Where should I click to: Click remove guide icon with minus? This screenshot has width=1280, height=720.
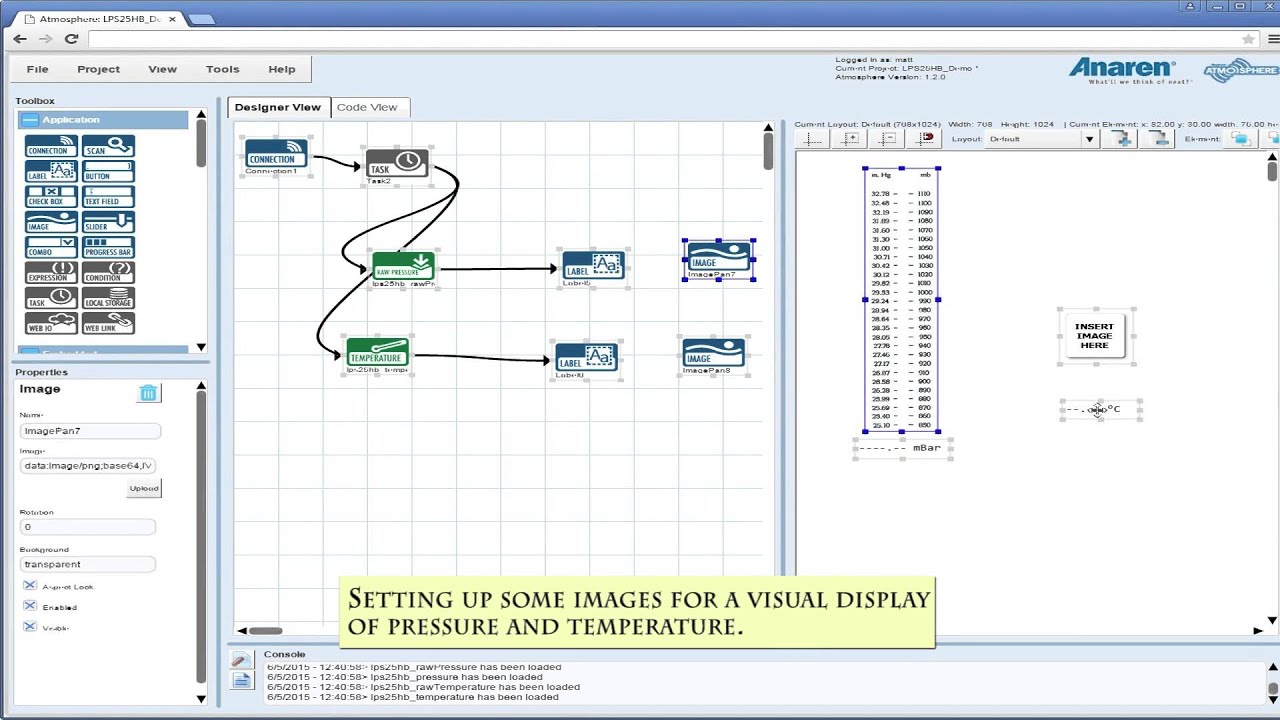[x=888, y=139]
